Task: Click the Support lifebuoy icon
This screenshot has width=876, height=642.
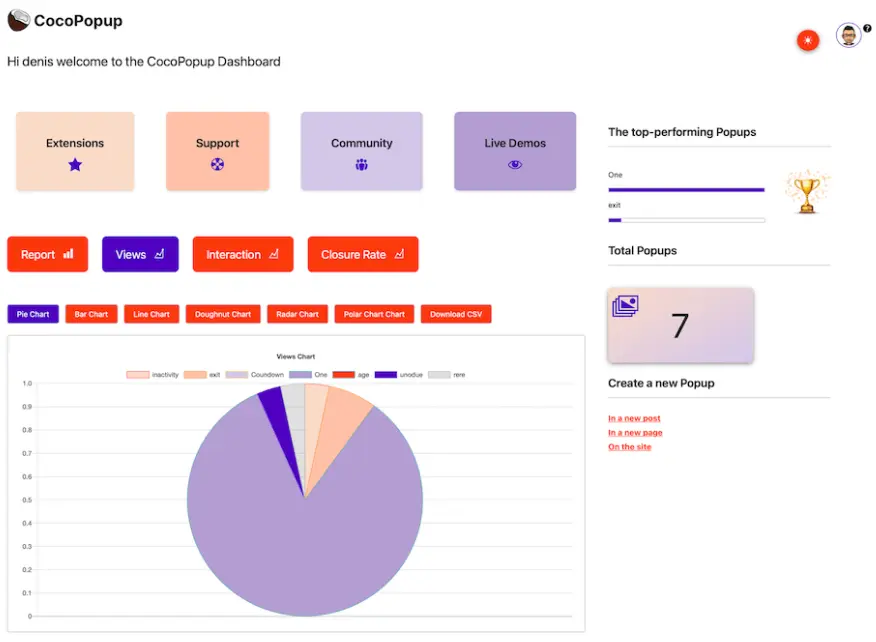Action: coord(217,165)
